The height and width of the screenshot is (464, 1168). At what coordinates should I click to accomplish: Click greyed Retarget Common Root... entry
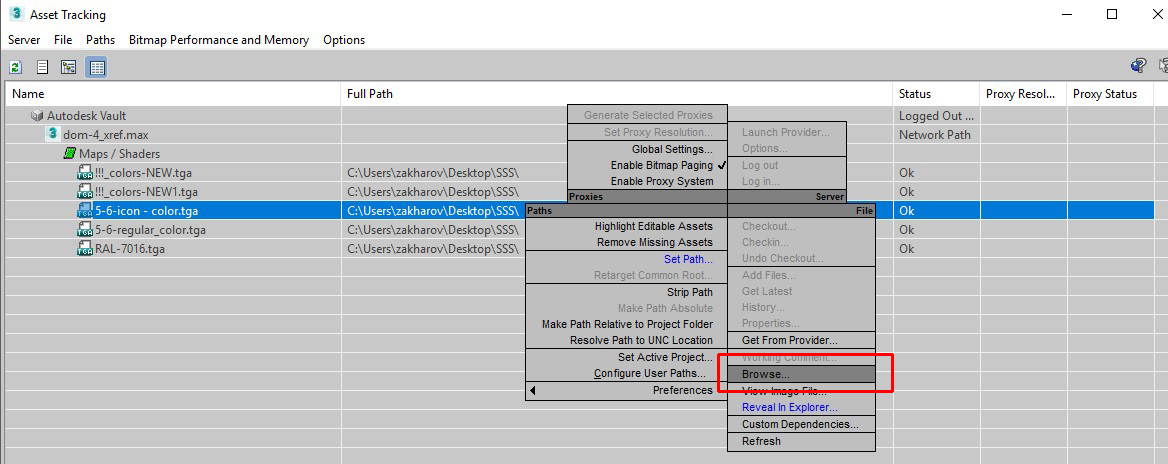[653, 276]
